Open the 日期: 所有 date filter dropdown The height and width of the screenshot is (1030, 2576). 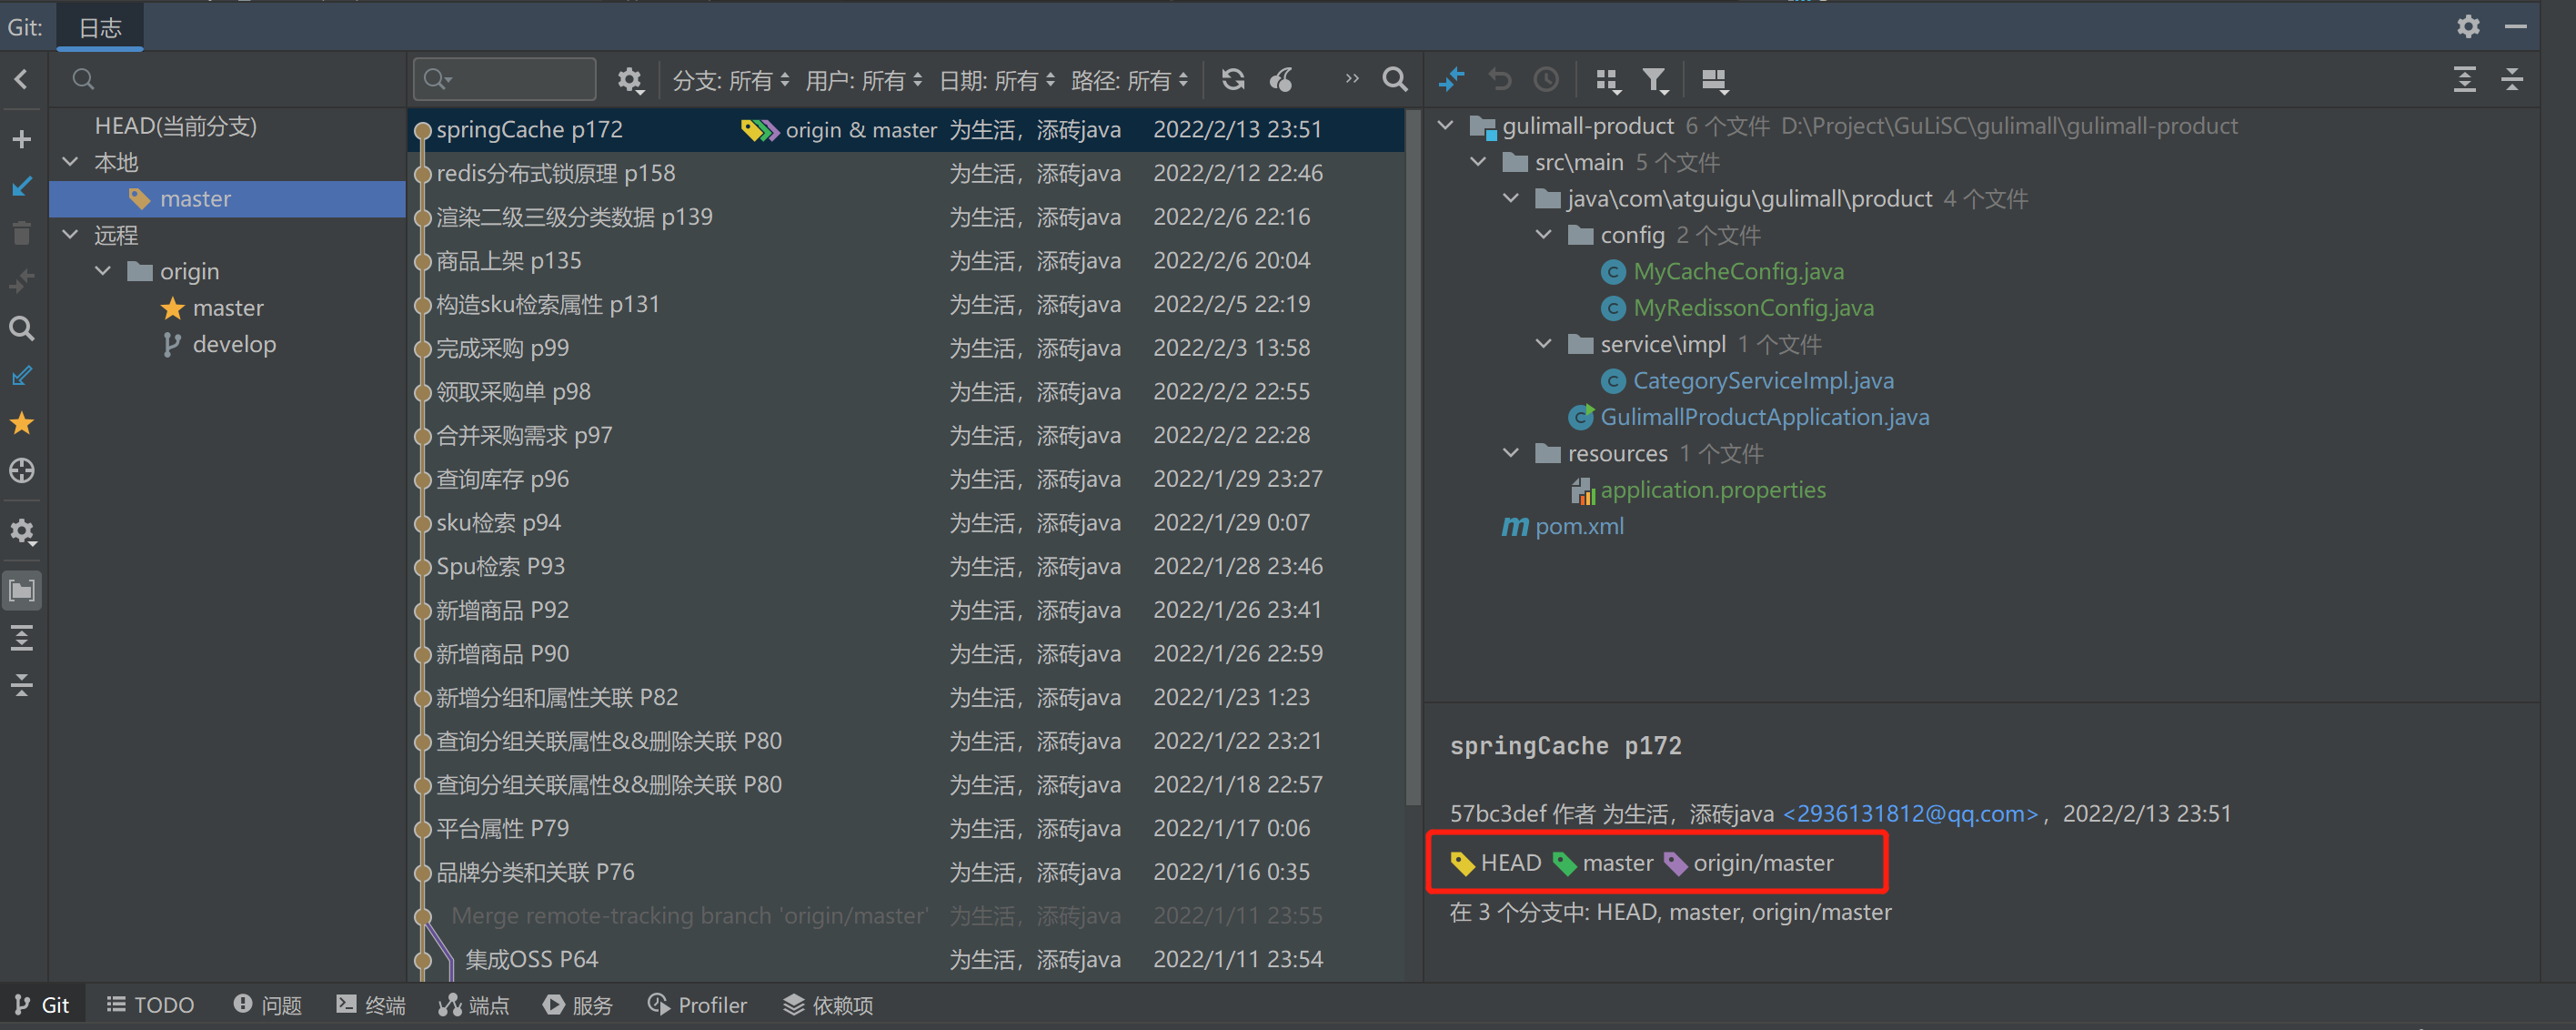(x=996, y=80)
